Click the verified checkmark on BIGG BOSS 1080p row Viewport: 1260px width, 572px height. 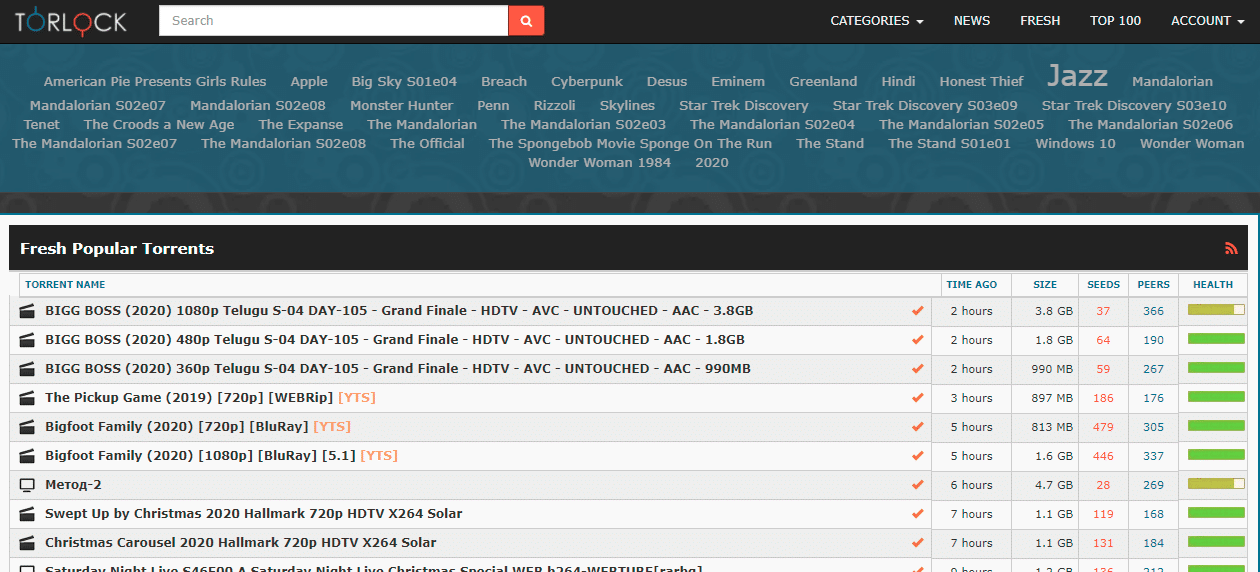coord(918,311)
